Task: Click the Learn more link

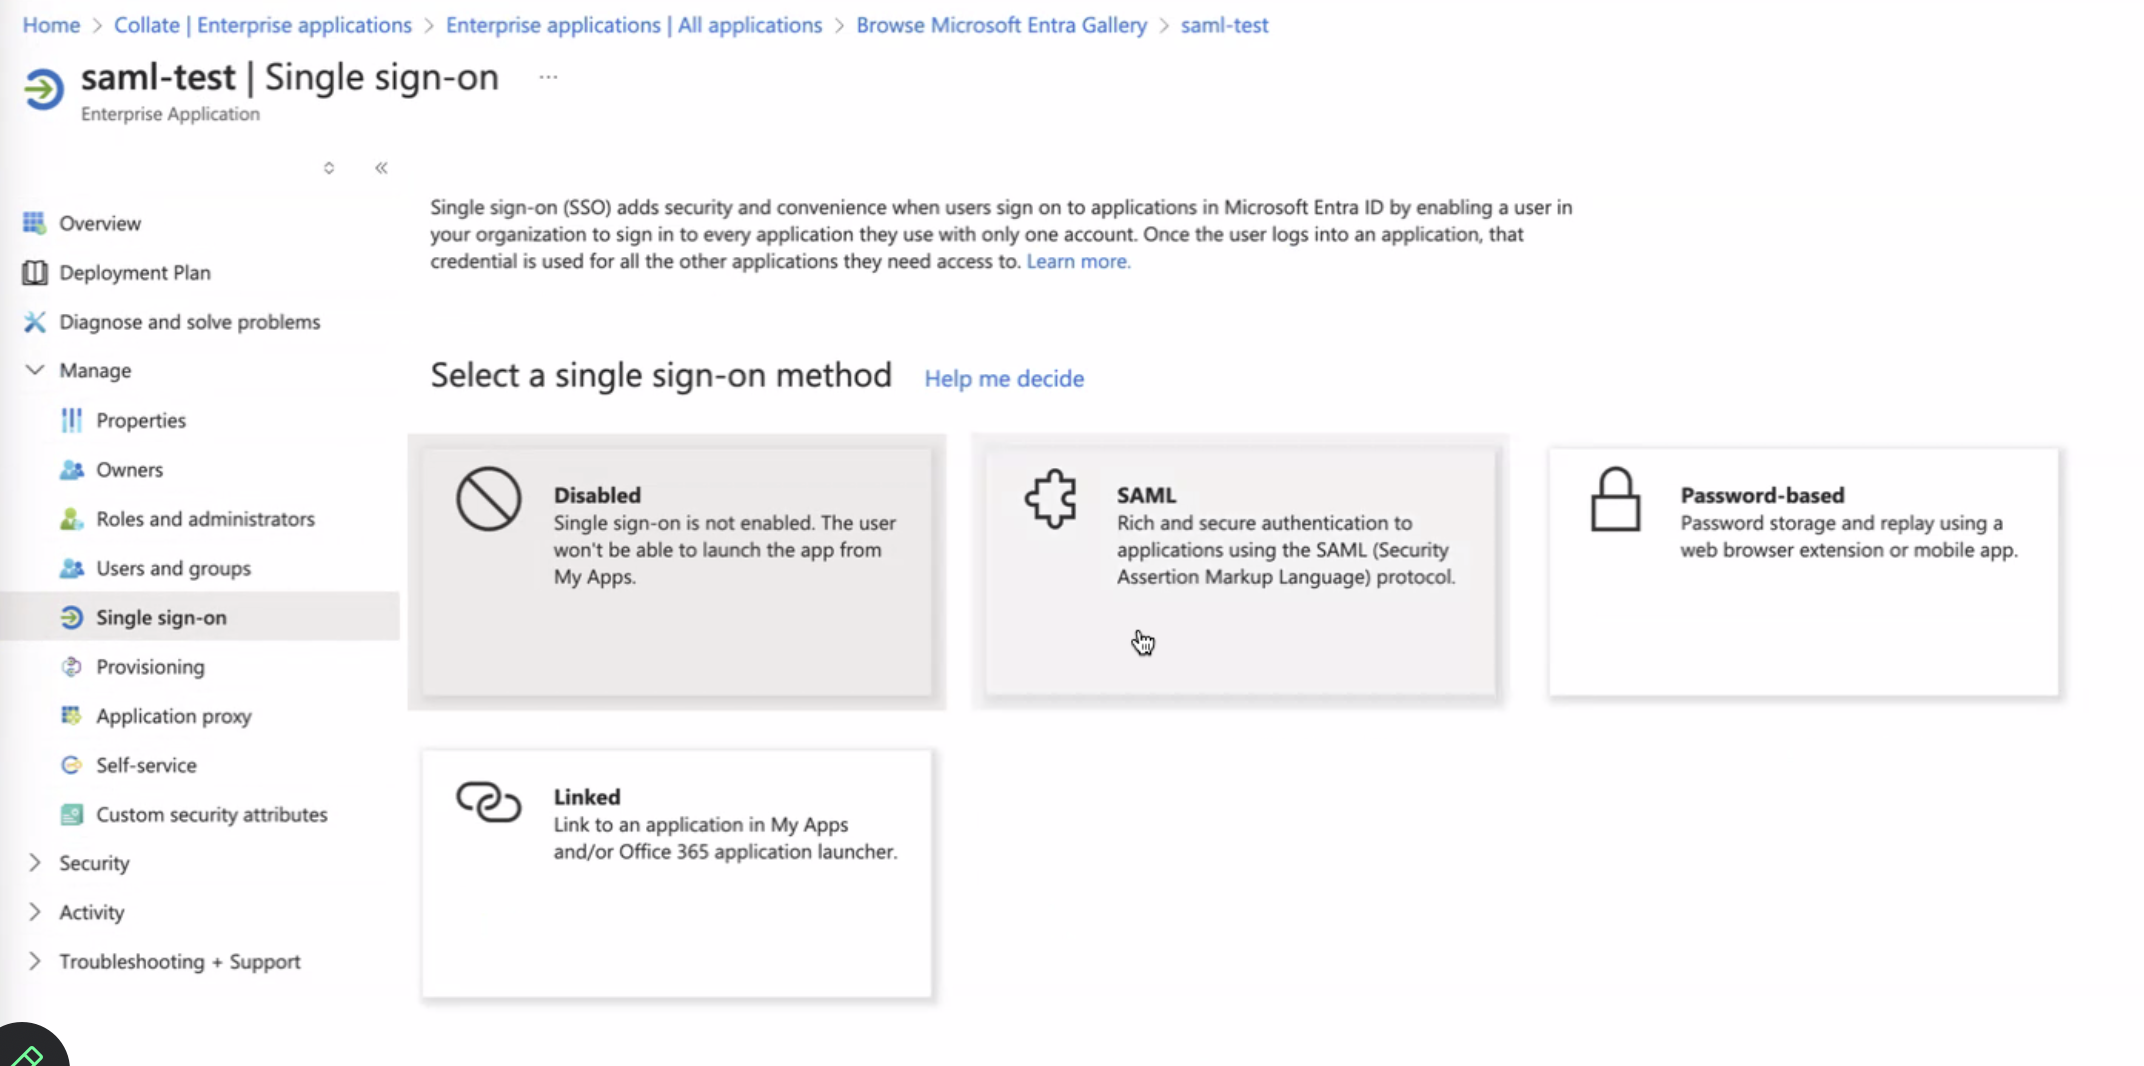Action: tap(1077, 261)
